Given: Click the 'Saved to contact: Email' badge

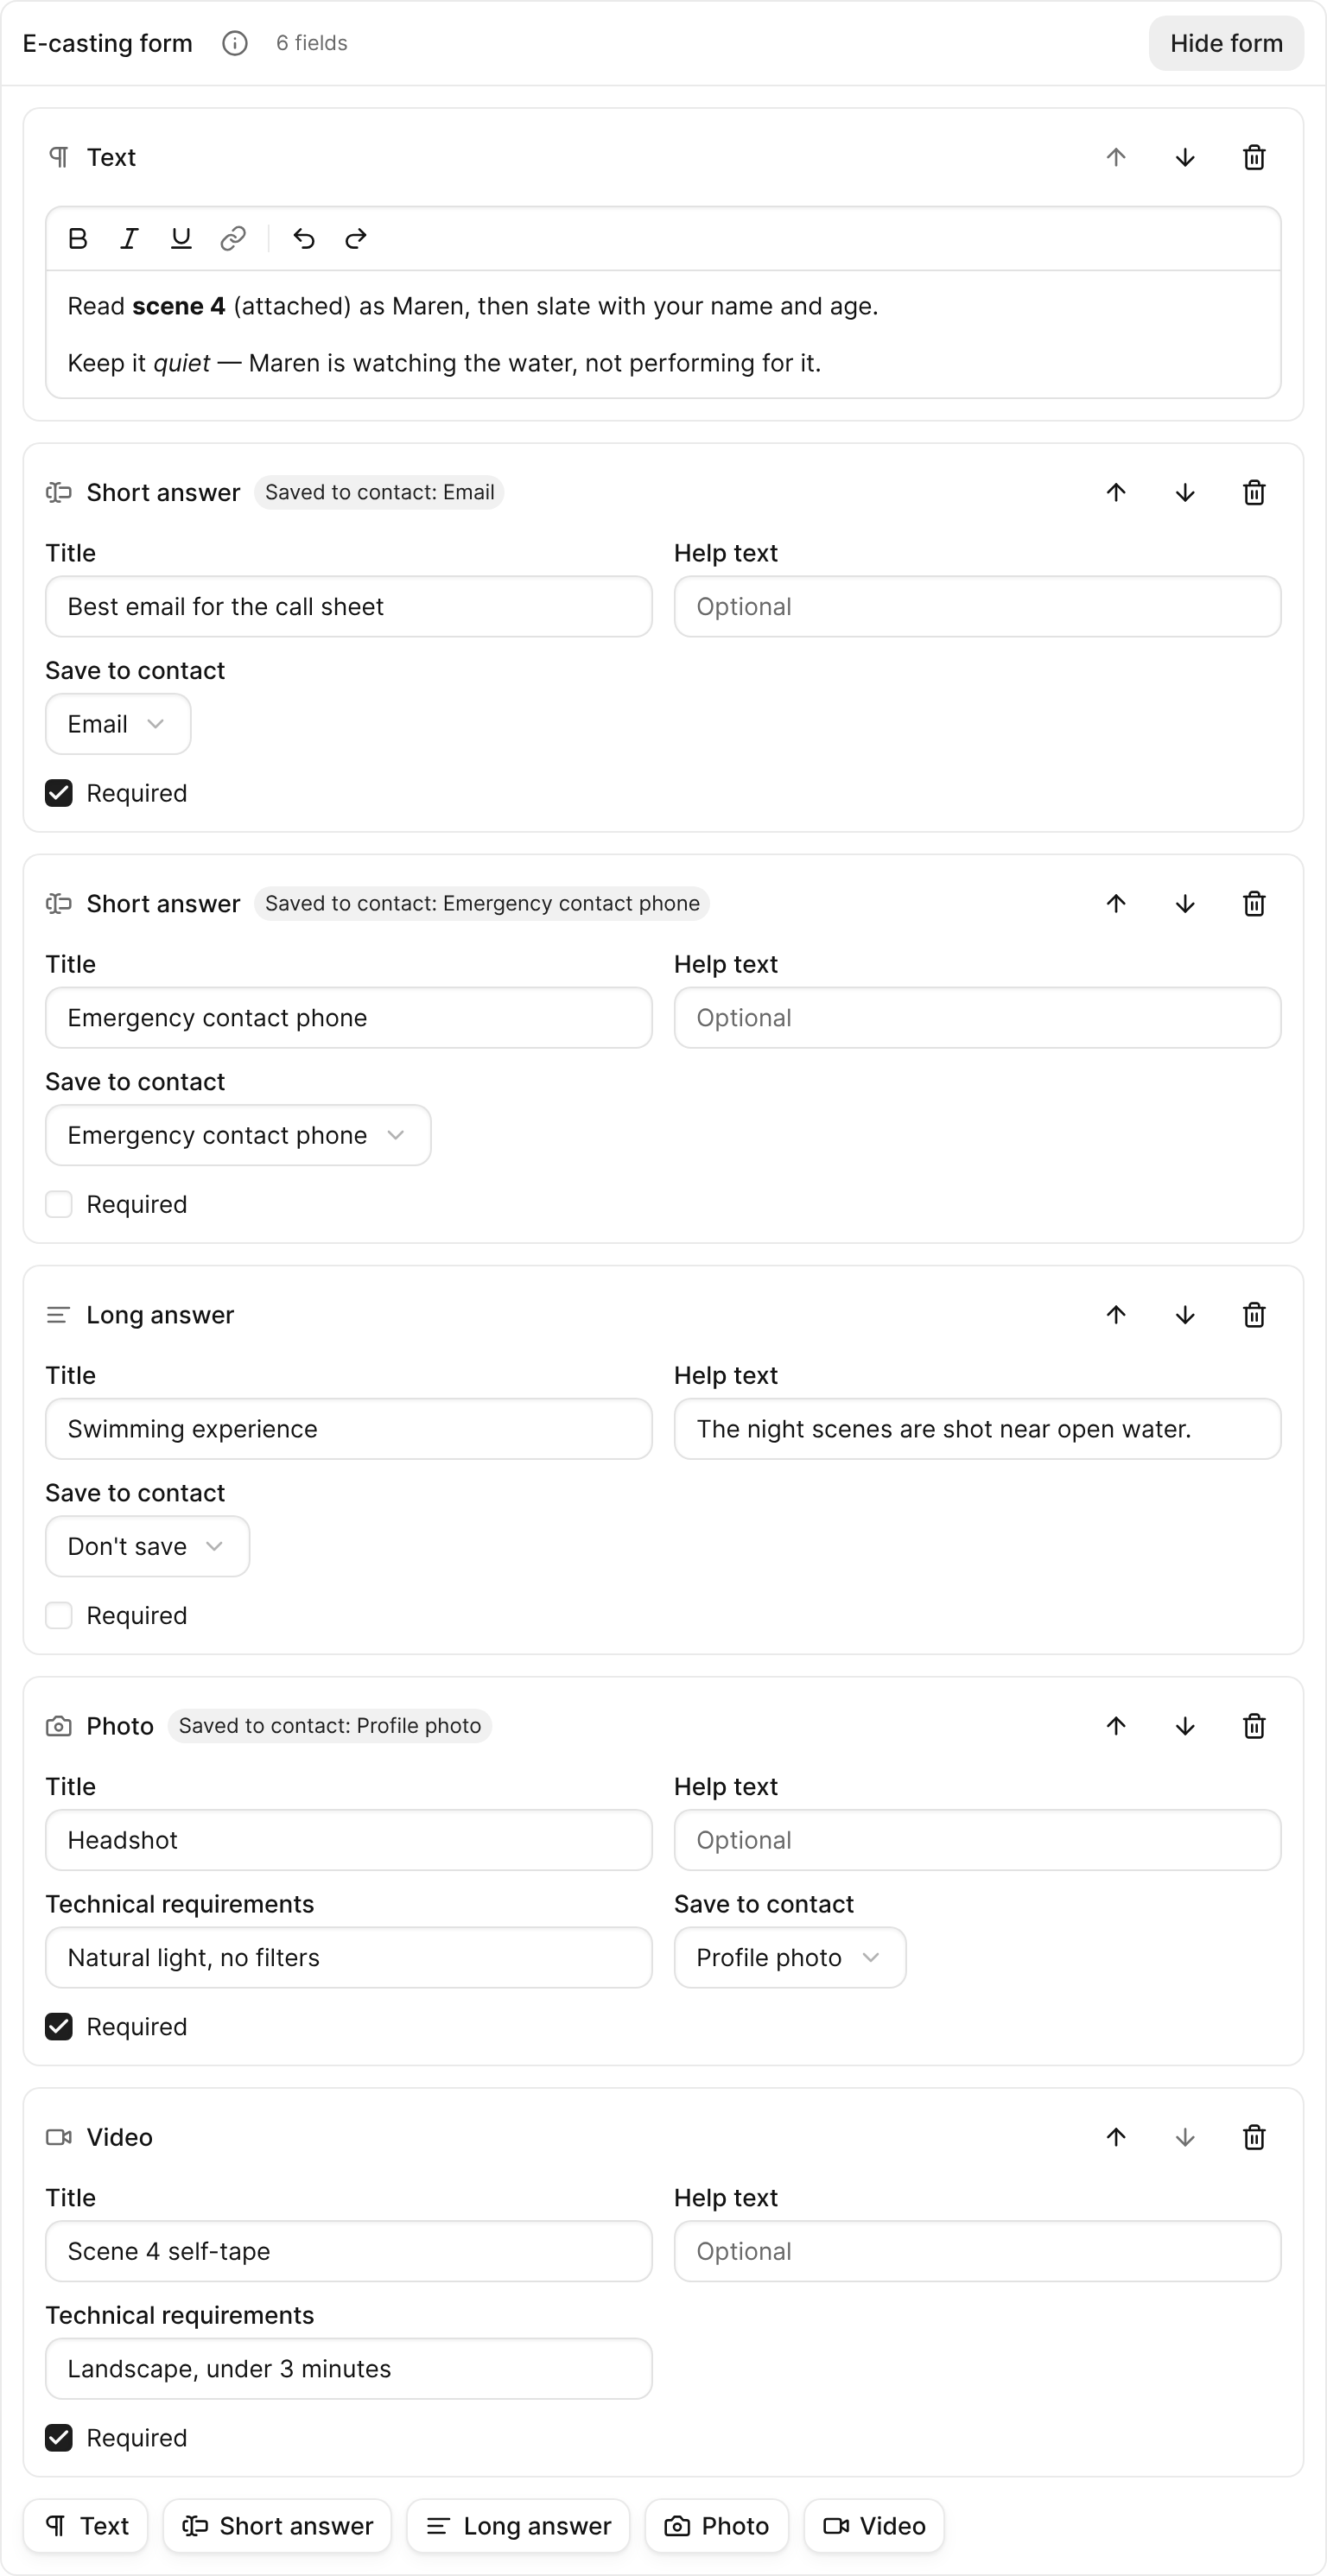Looking at the screenshot, I should pyautogui.click(x=379, y=492).
